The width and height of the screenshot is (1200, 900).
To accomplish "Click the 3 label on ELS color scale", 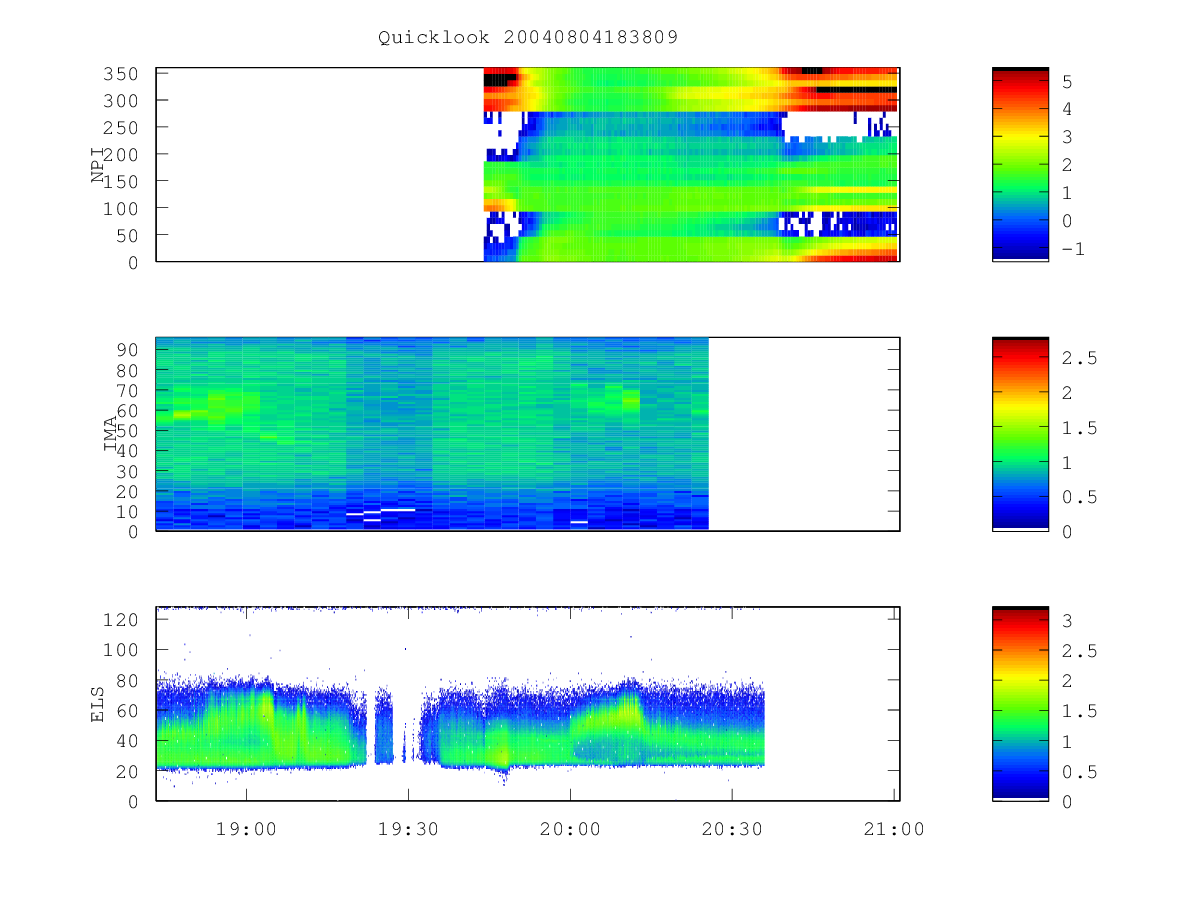I will [x=1067, y=621].
